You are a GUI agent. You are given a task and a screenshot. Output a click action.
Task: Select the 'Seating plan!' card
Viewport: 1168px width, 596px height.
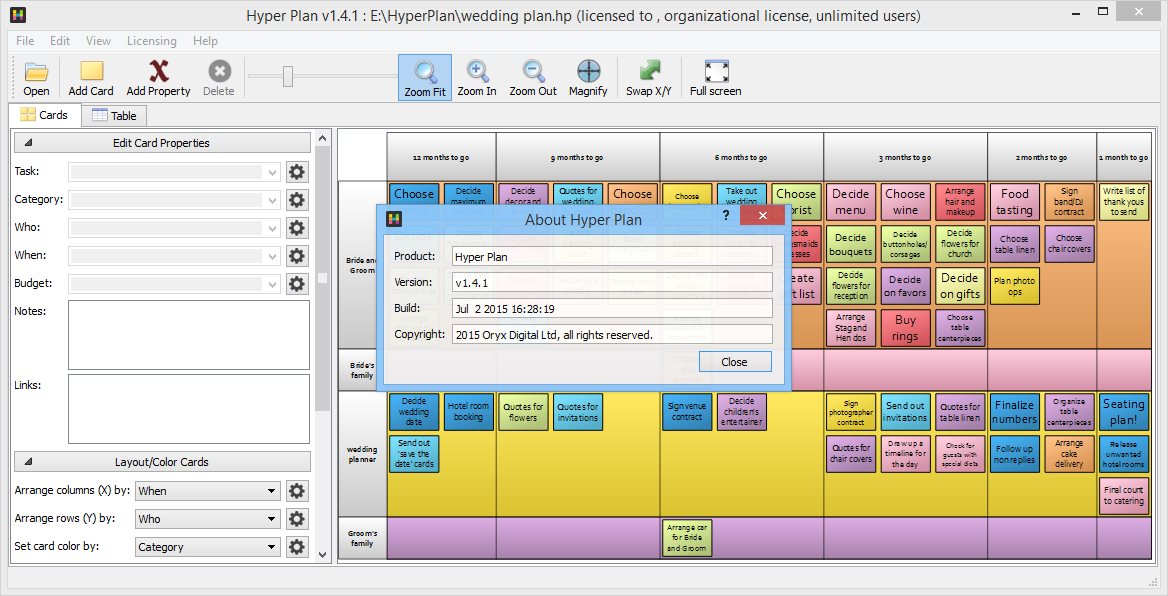click(1123, 411)
